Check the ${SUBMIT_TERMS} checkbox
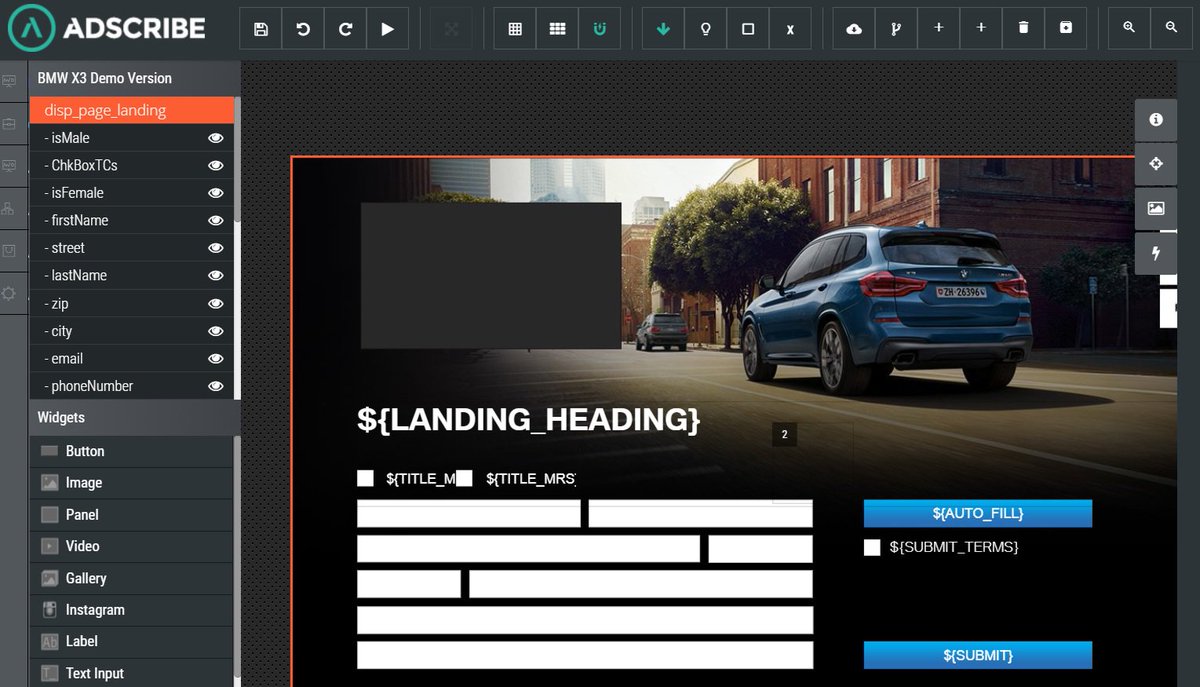Image resolution: width=1200 pixels, height=687 pixels. [872, 547]
